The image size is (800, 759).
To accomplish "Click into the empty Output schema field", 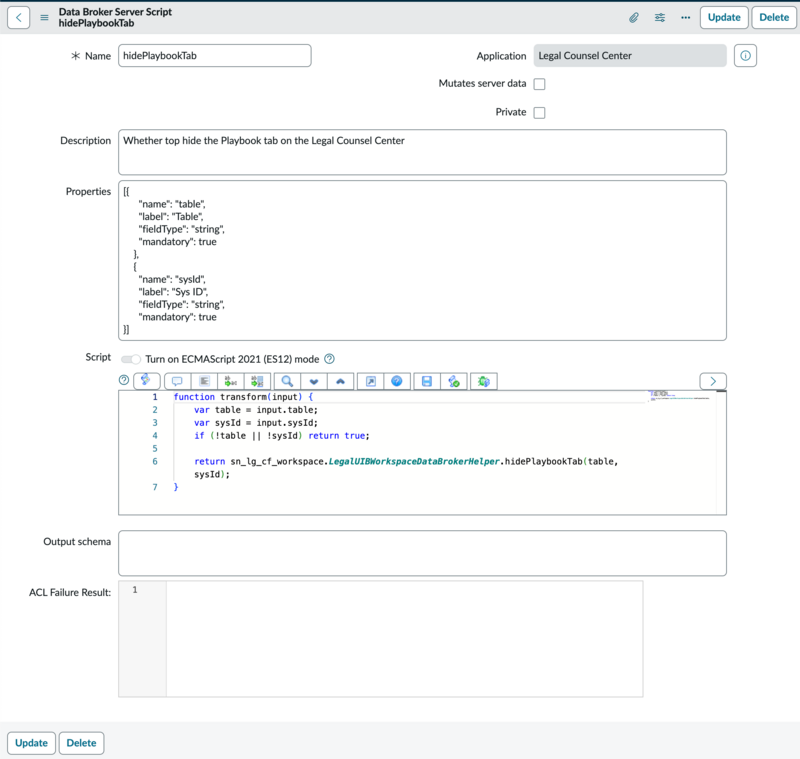I will (x=422, y=553).
